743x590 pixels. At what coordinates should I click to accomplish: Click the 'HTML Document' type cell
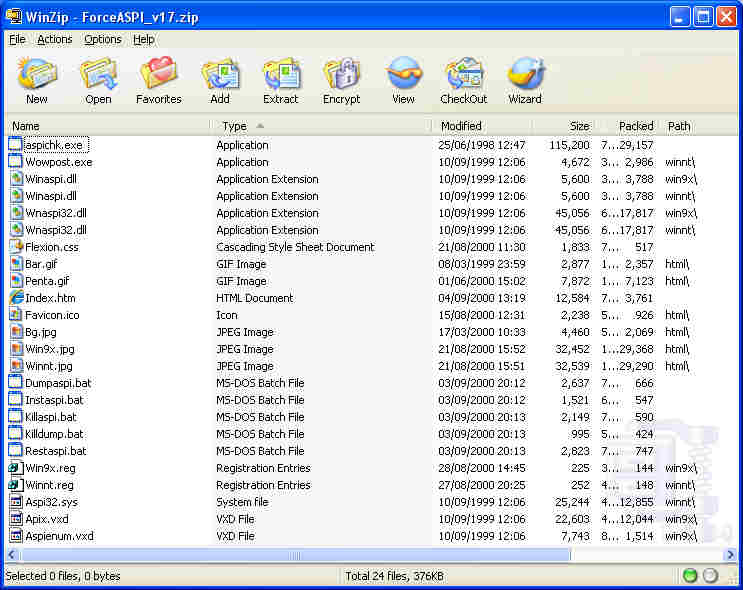click(254, 298)
